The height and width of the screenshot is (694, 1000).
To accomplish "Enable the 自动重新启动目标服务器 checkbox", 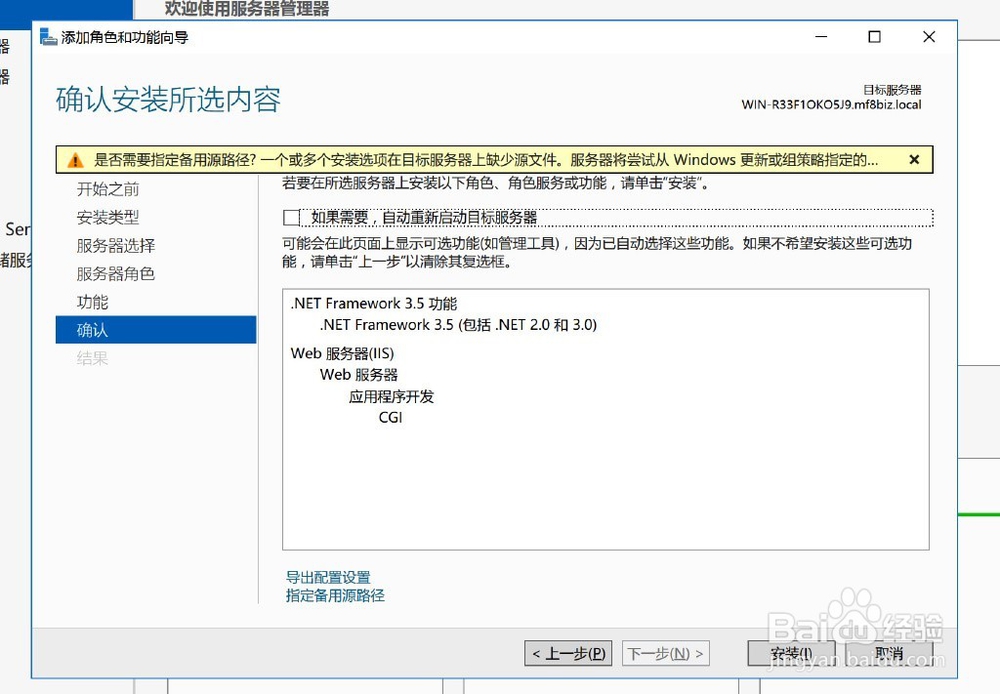I will pyautogui.click(x=290, y=217).
